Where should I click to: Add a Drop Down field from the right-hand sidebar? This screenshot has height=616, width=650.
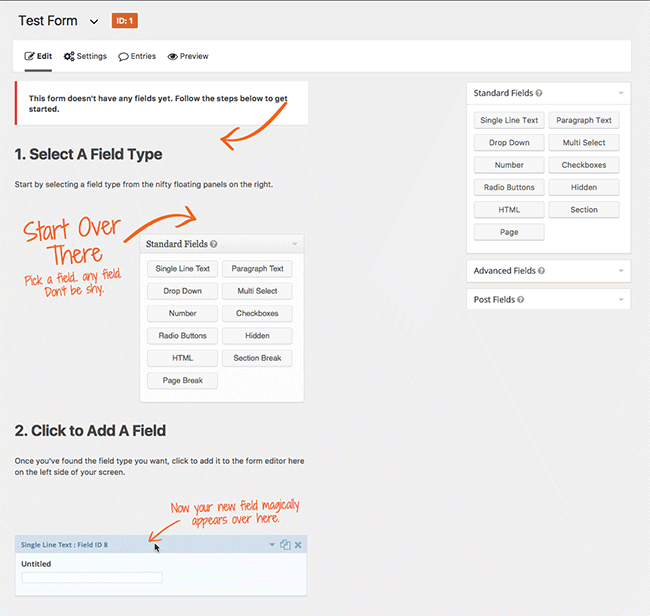(x=509, y=143)
